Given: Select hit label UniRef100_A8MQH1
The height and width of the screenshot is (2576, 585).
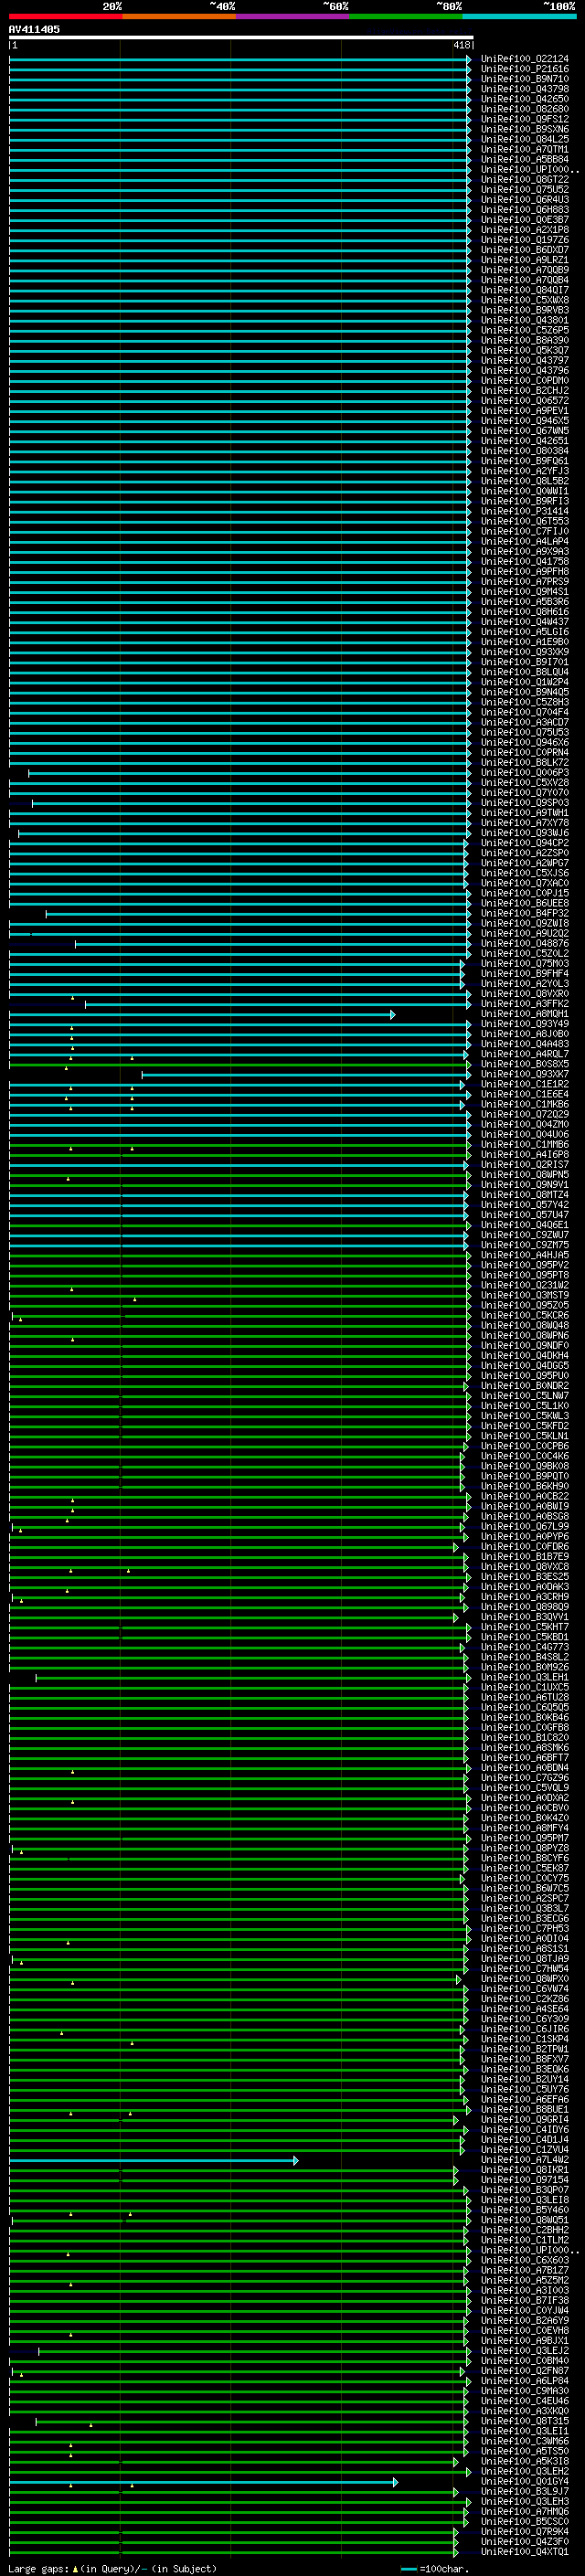Looking at the screenshot, I should point(525,1013).
